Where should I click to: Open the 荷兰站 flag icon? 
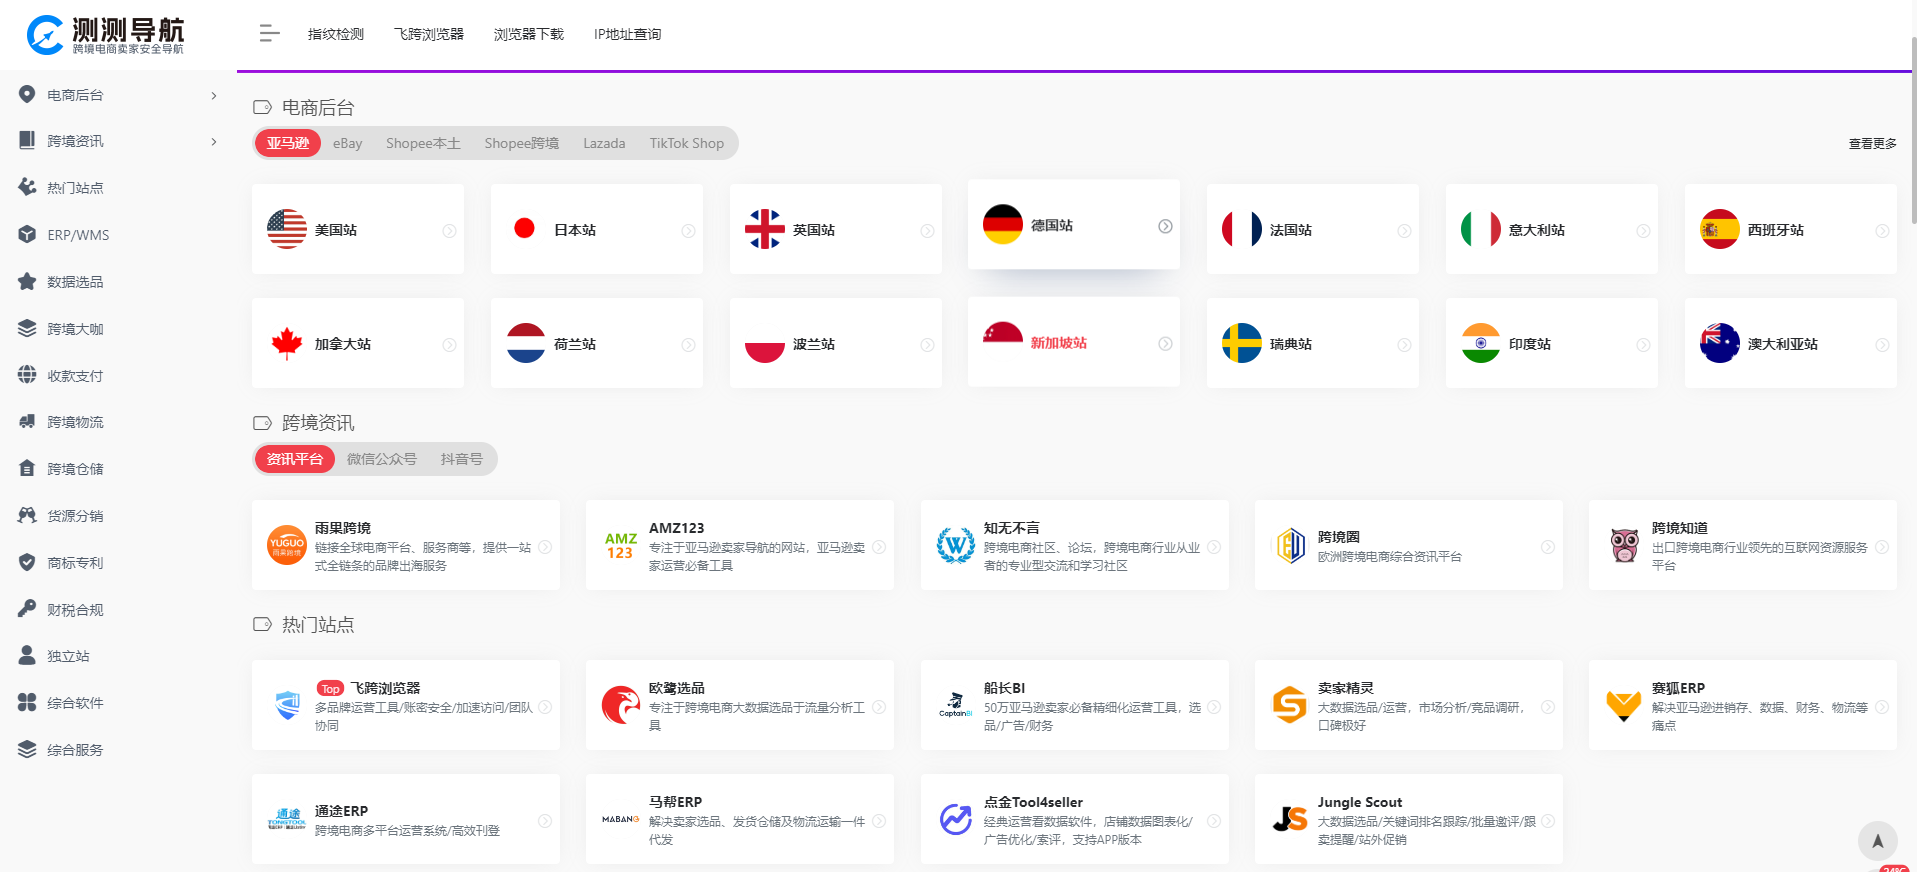pyautogui.click(x=526, y=343)
